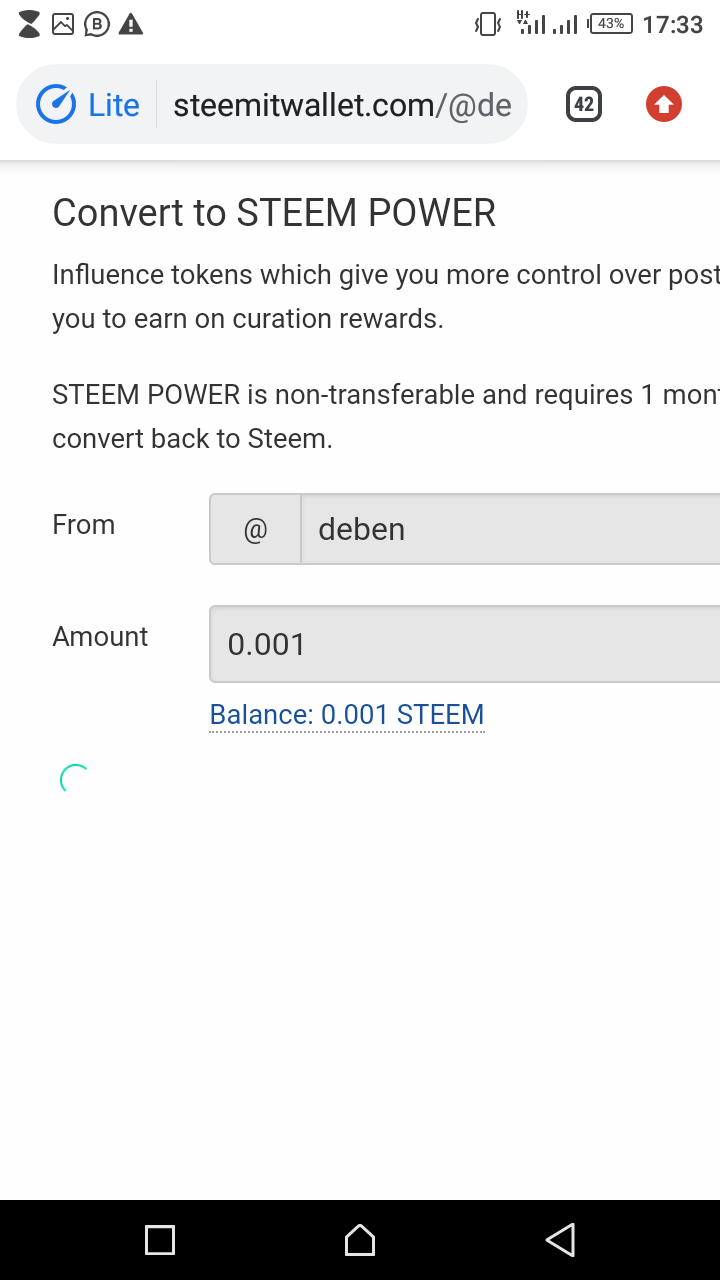
Task: Tap the image notification icon in the status bar
Action: click(x=63, y=24)
